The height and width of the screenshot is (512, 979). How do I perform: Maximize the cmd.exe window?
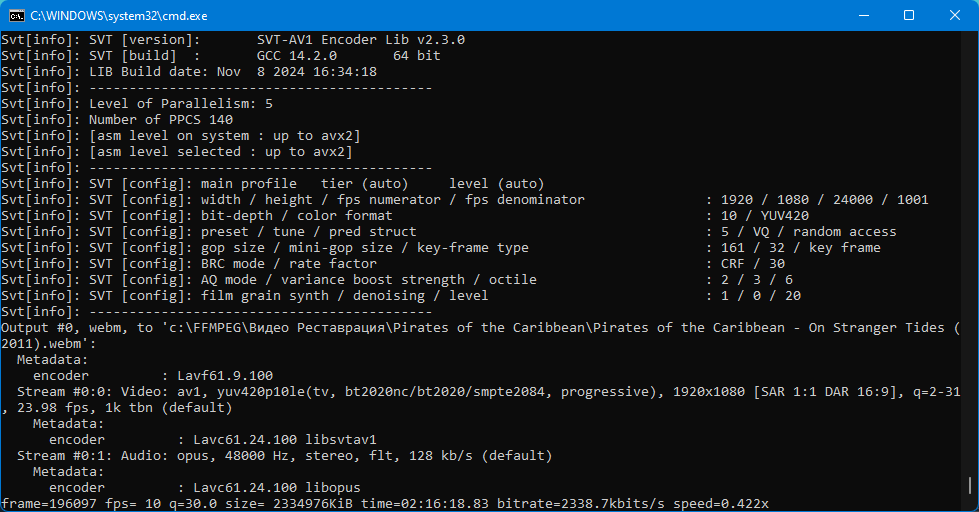(x=908, y=15)
